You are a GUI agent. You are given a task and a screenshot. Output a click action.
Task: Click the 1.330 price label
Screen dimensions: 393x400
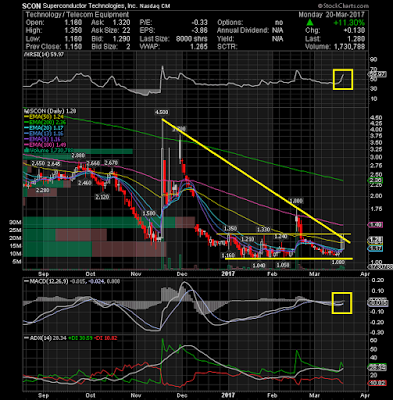[263, 229]
